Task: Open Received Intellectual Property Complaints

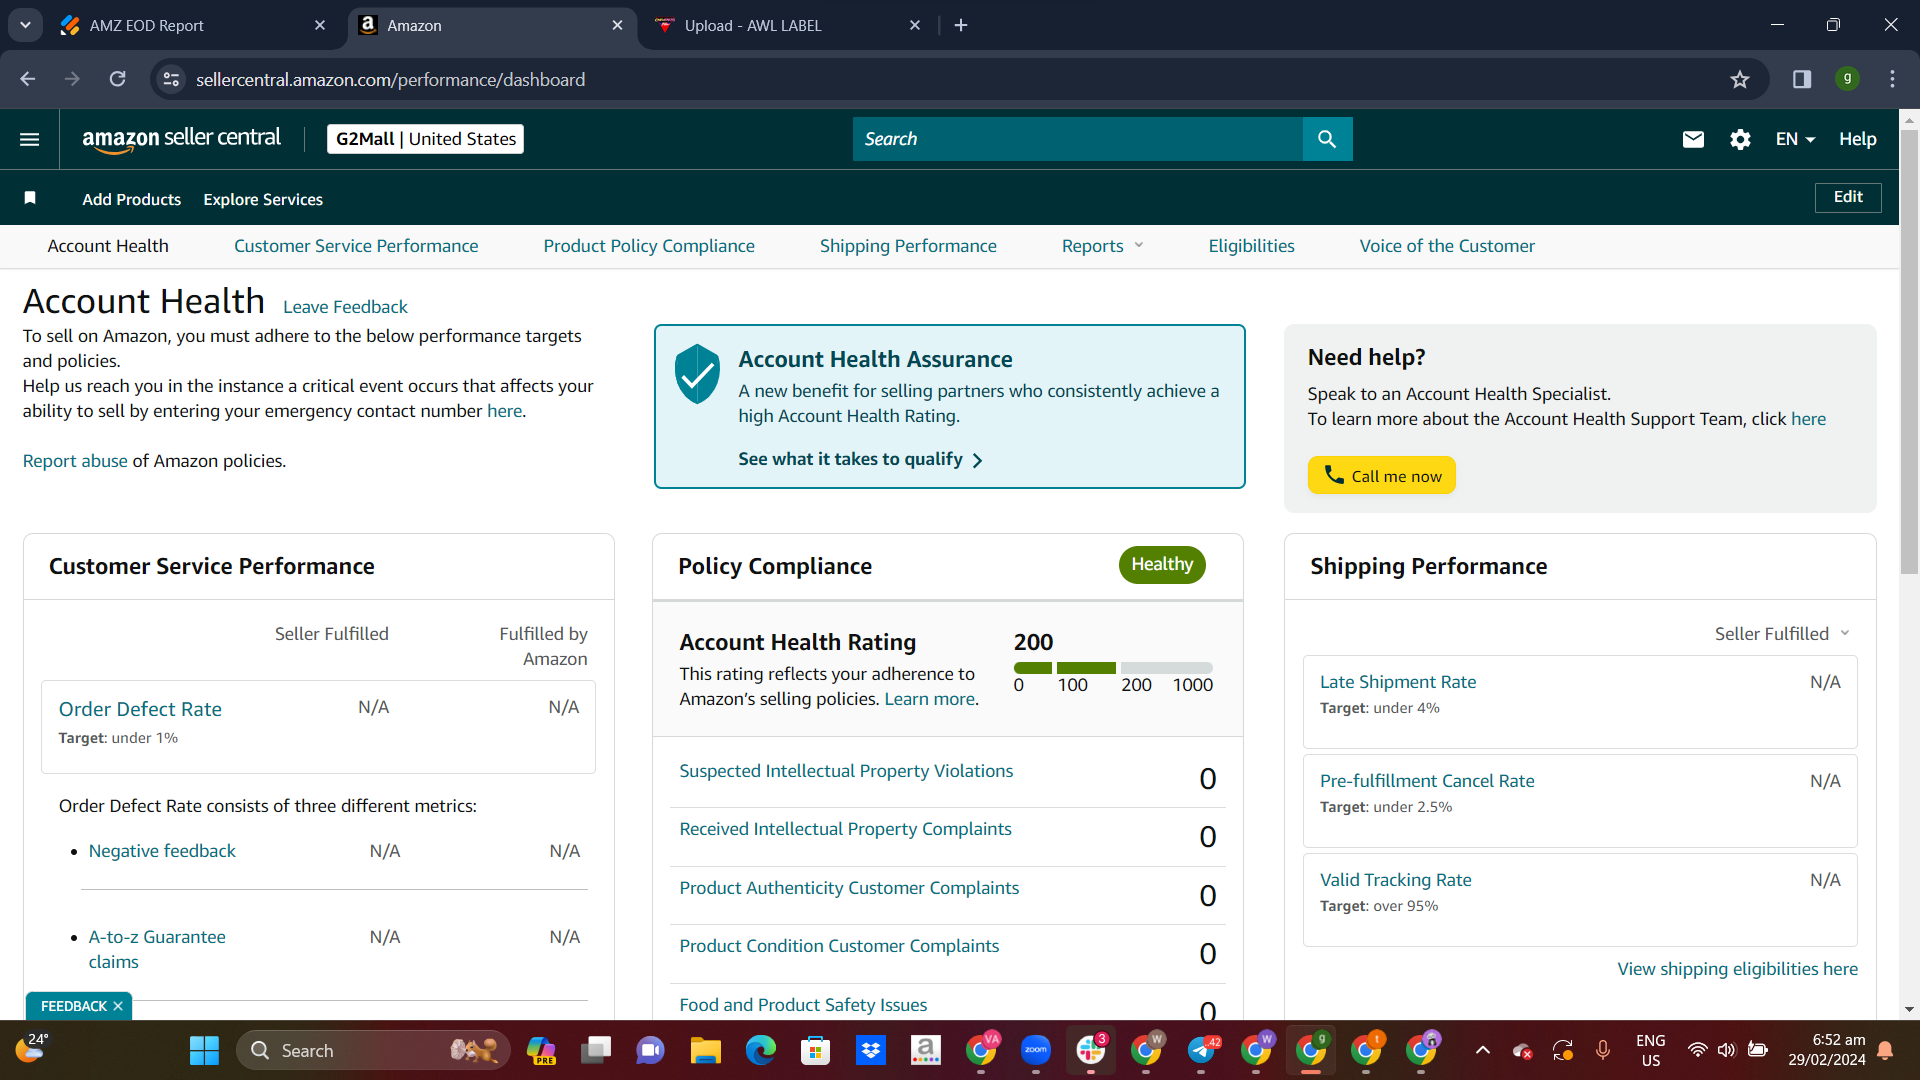Action: coord(845,829)
